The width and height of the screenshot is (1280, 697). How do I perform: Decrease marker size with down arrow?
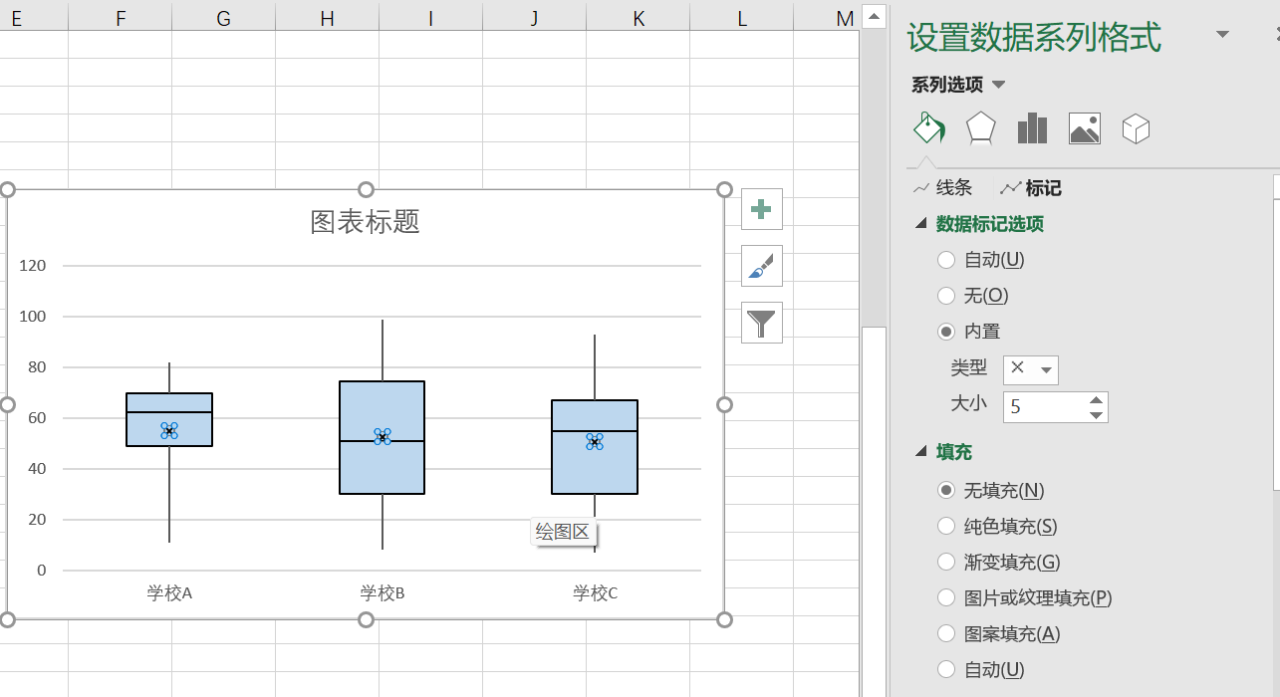(x=1097, y=414)
